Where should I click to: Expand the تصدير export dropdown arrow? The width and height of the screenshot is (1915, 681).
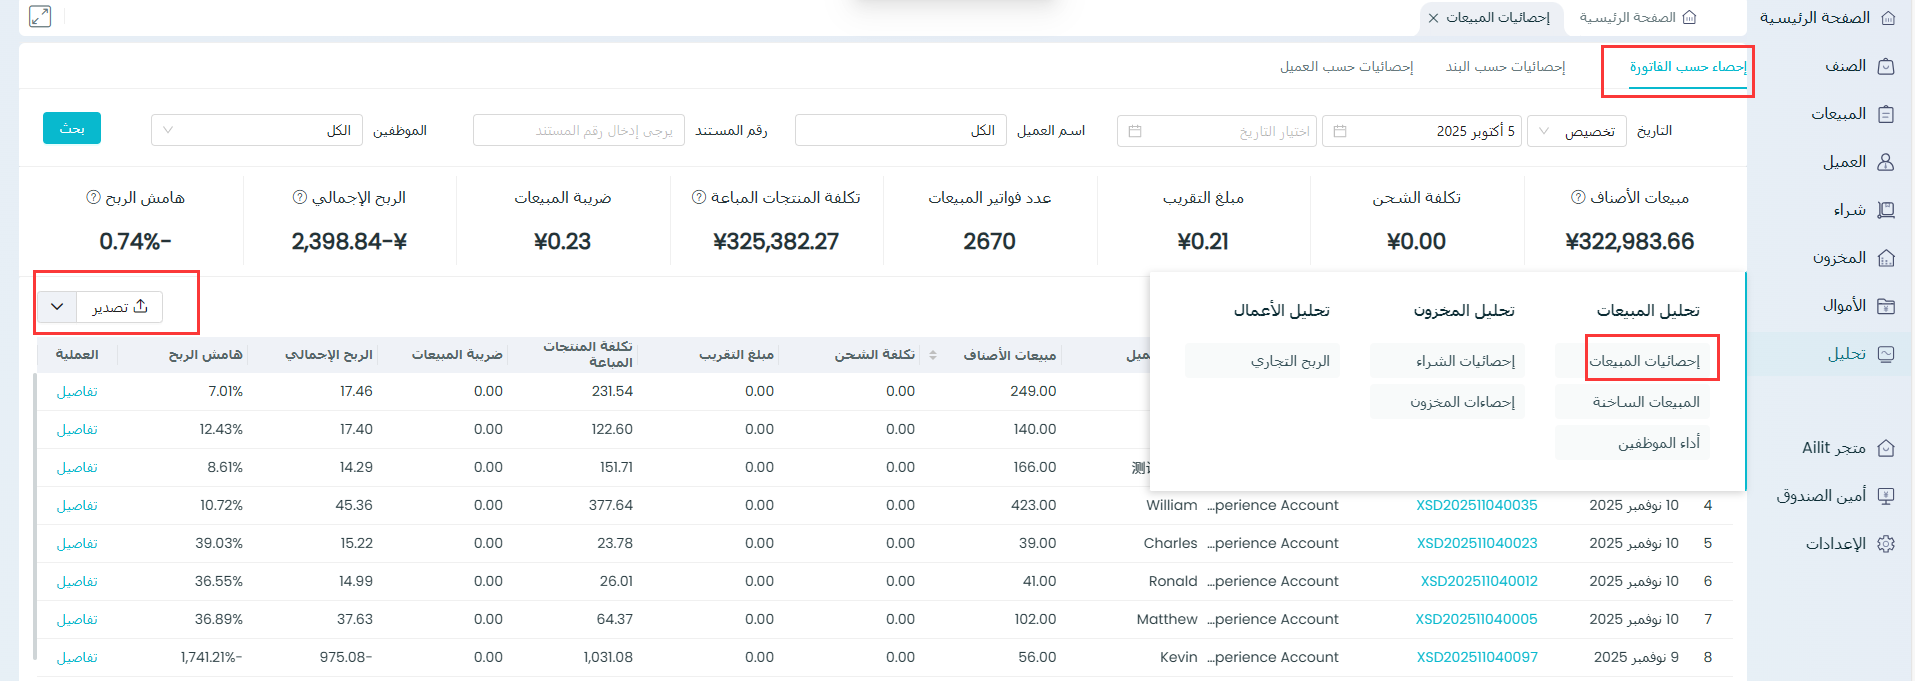58,307
